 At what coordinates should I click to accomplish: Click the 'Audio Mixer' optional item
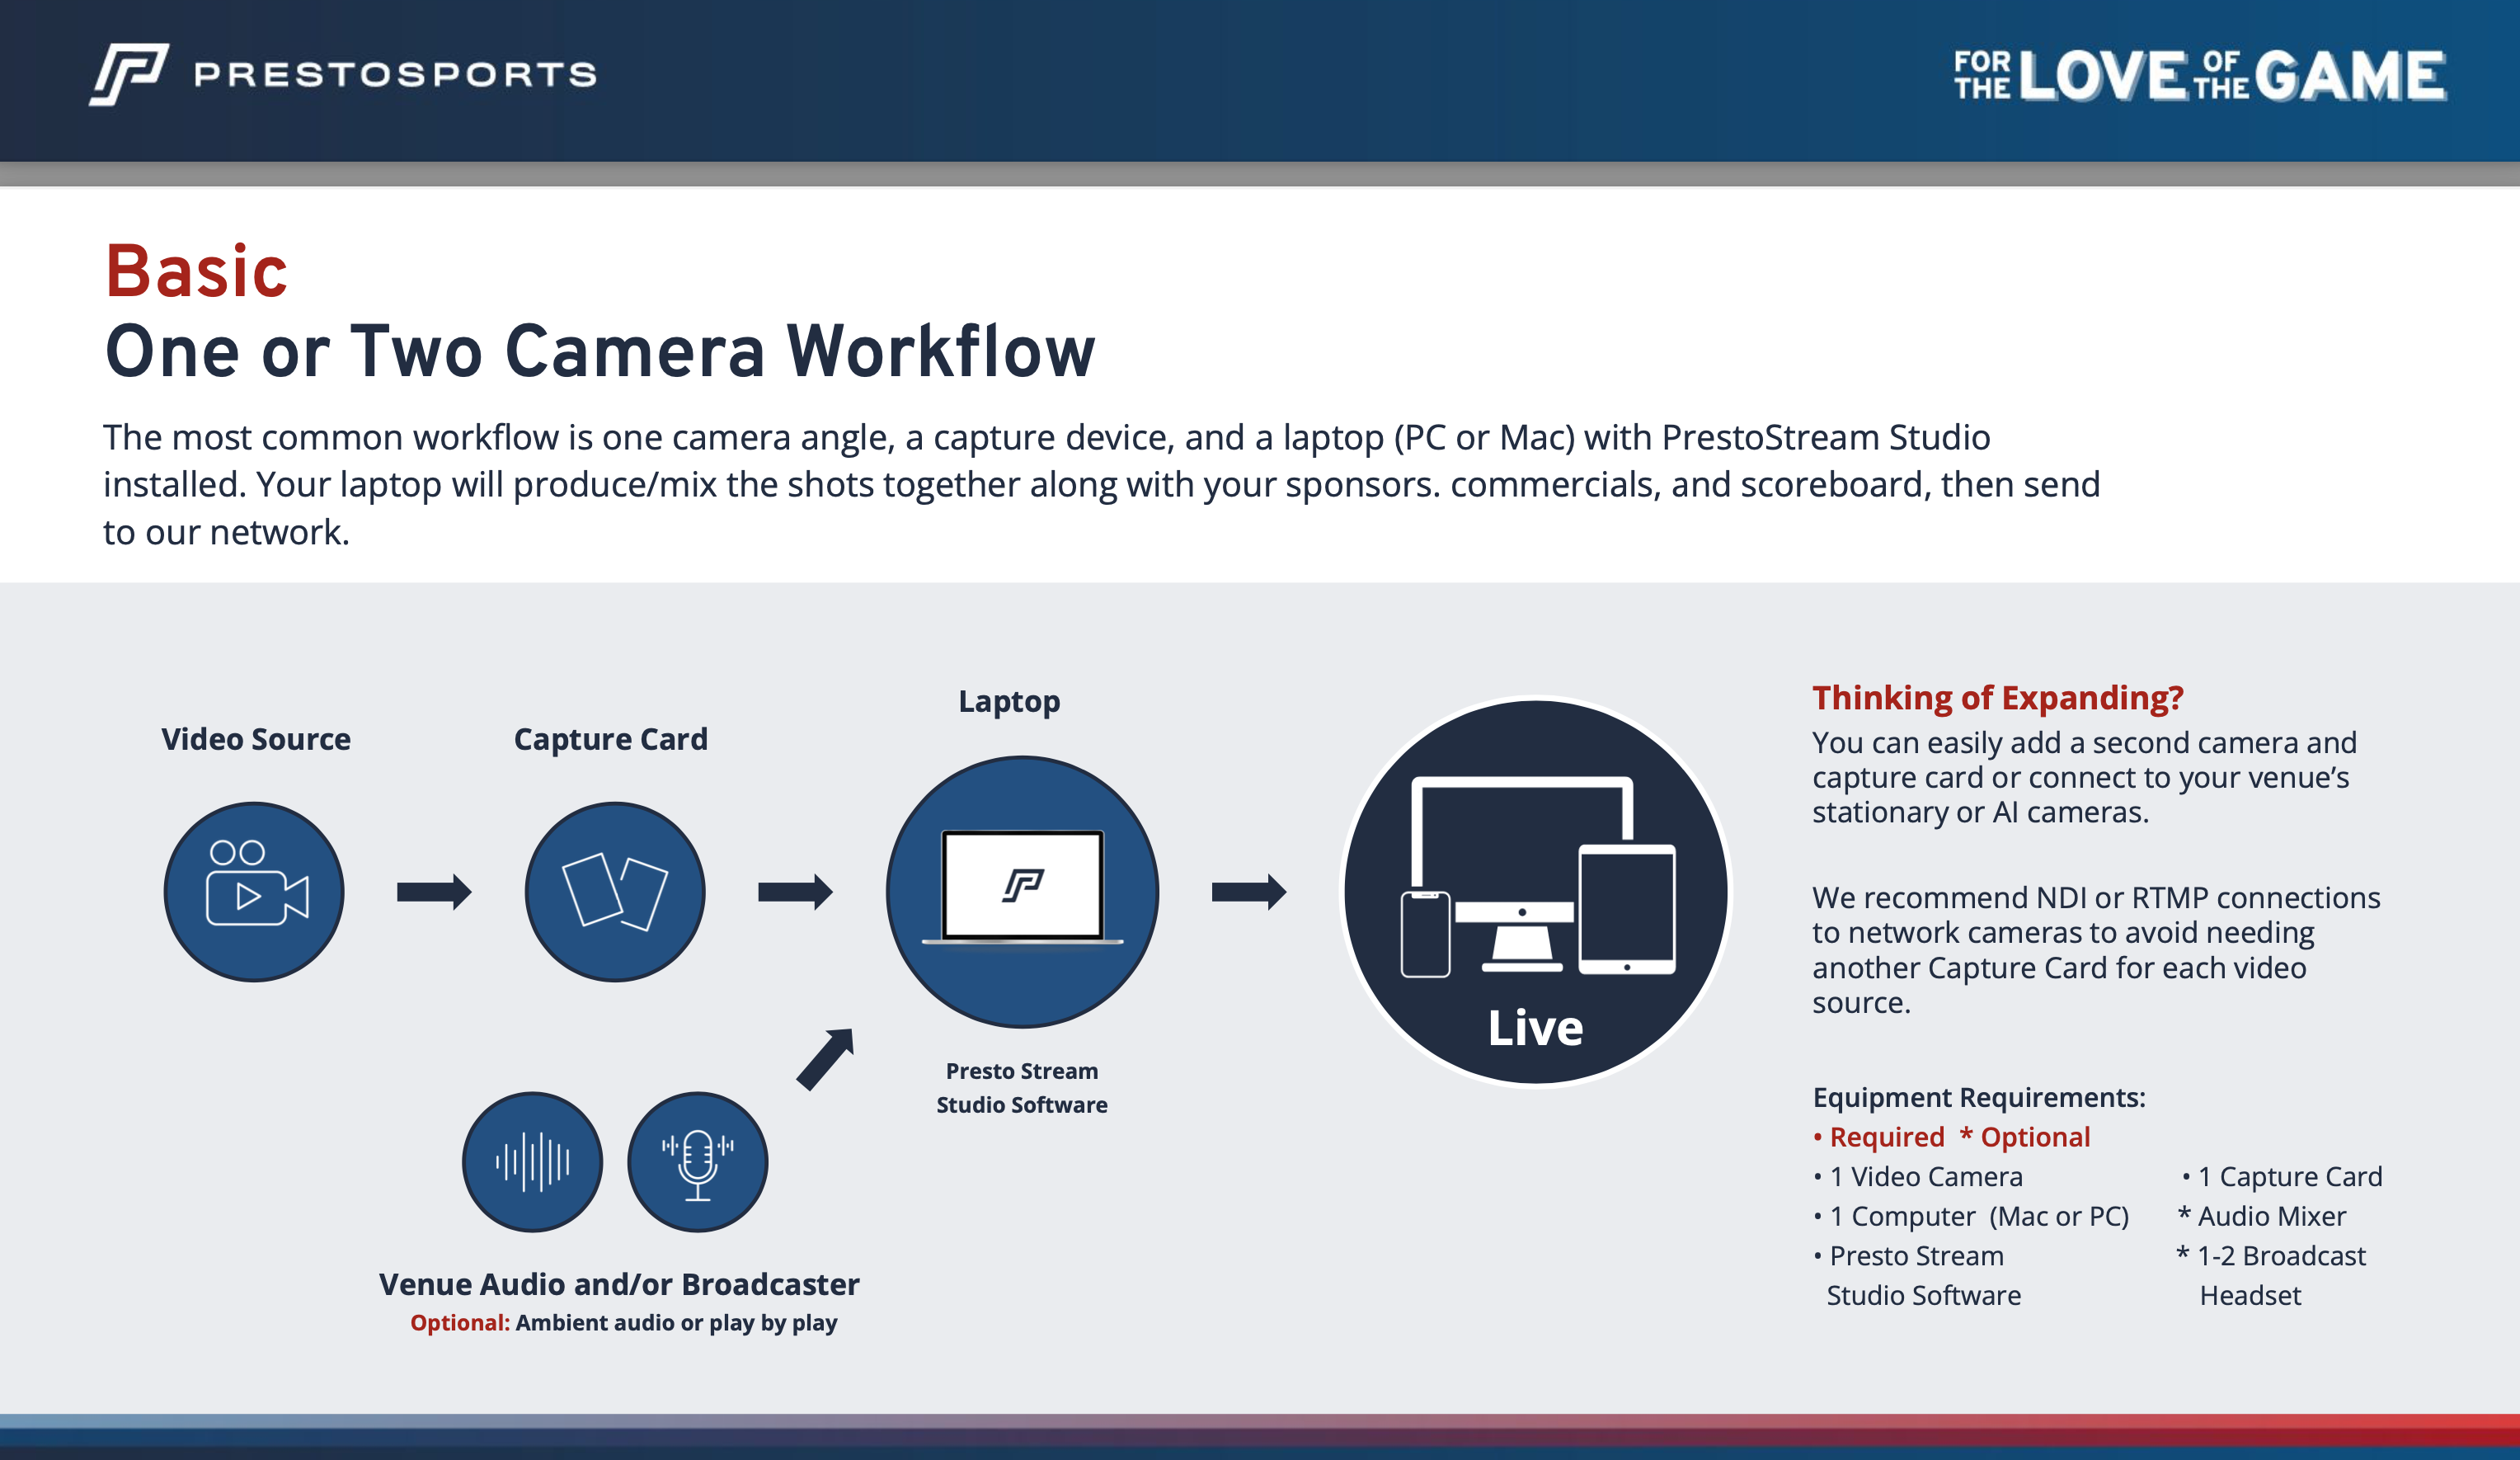[x=2271, y=1216]
